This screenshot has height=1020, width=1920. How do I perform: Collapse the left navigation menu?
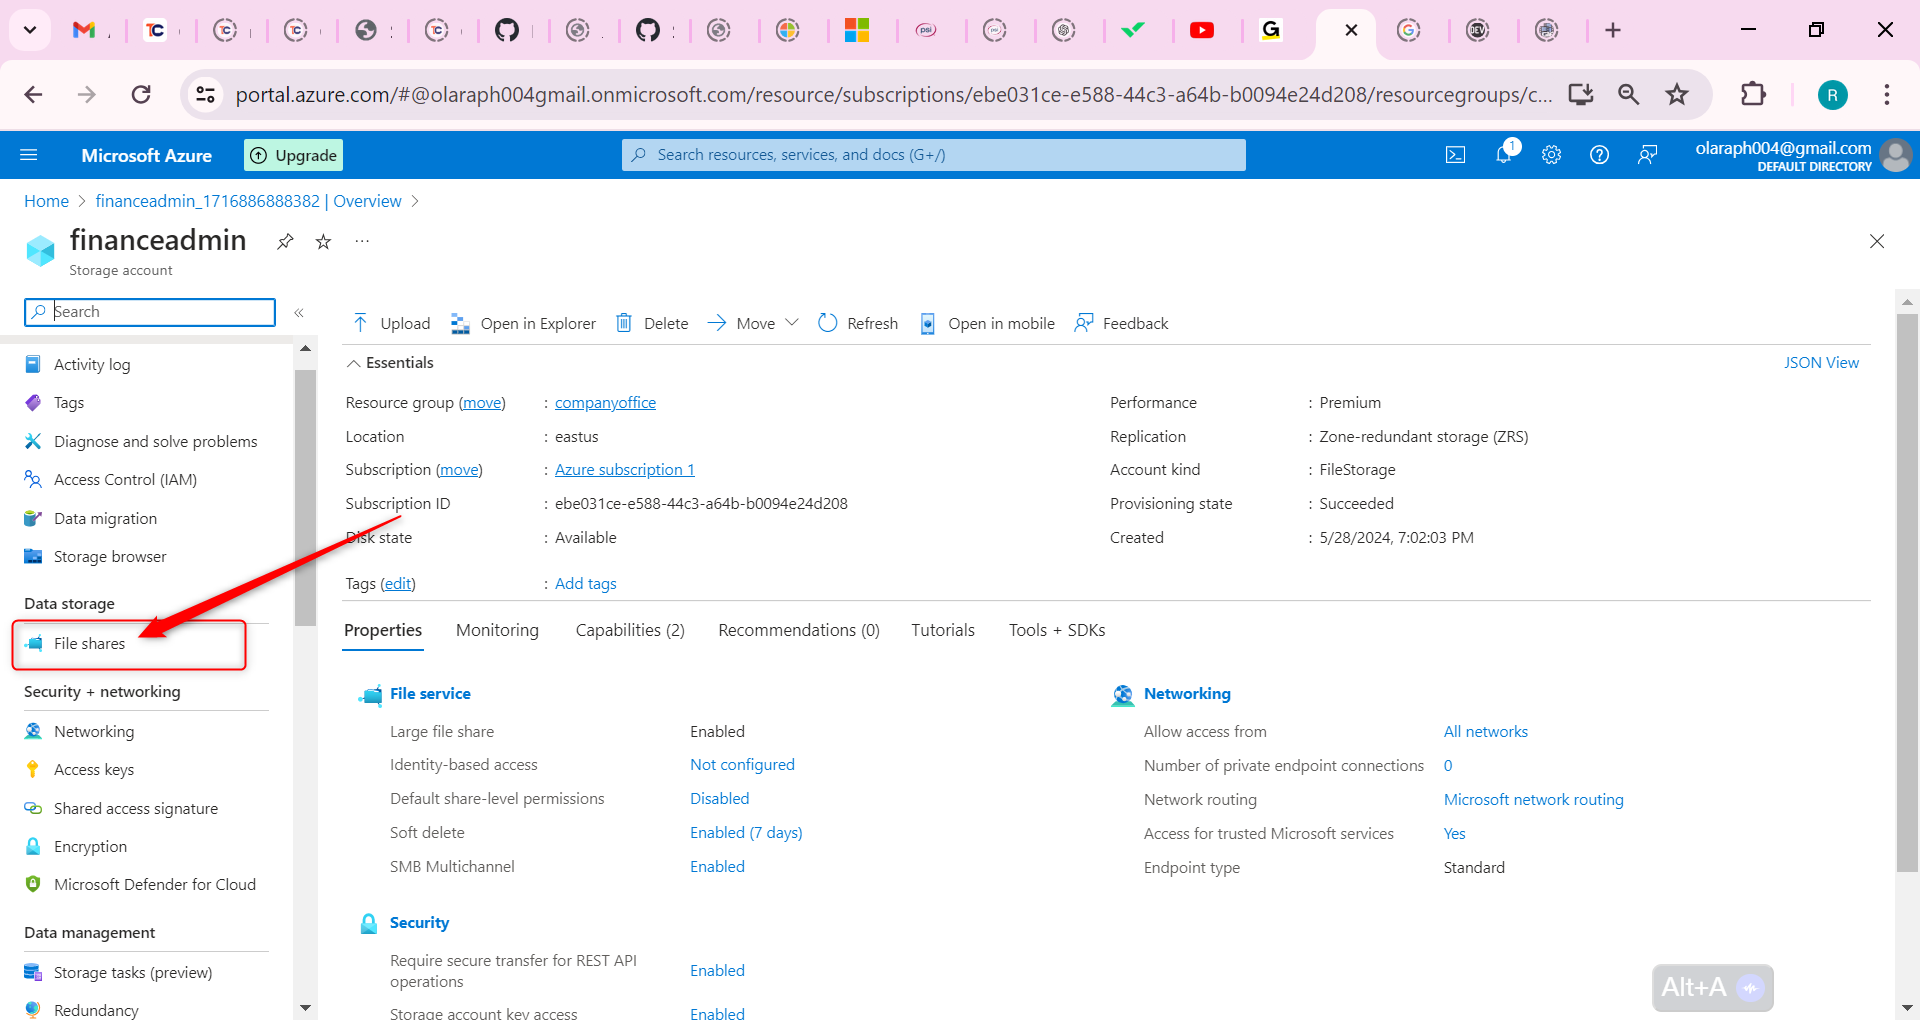299,313
